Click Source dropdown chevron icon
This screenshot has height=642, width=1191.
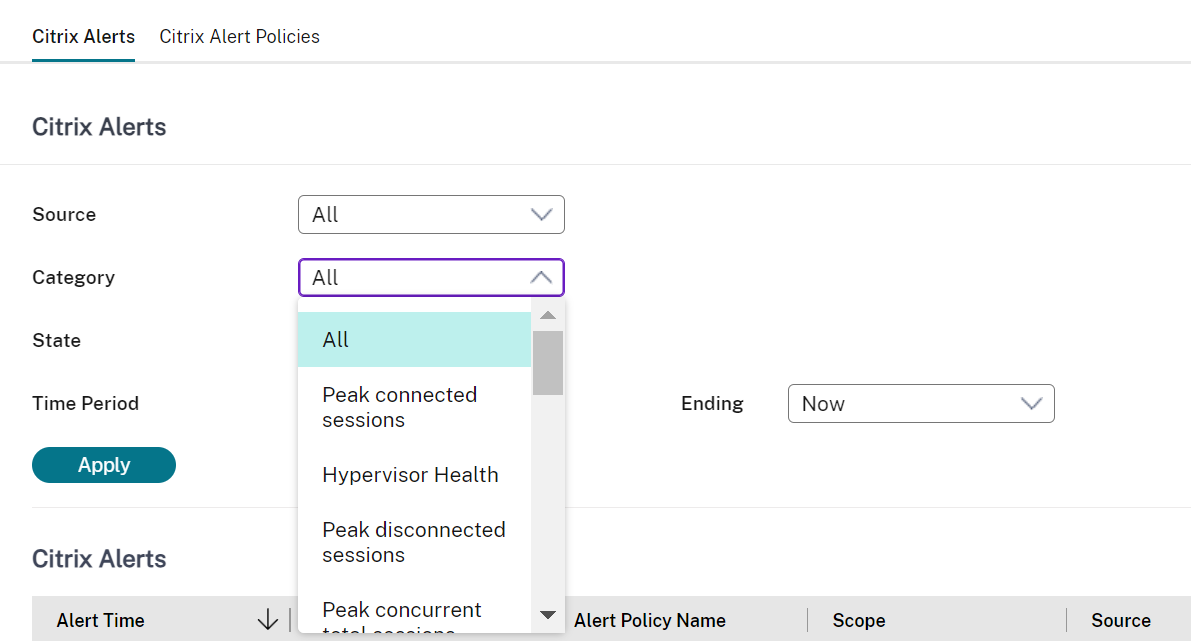pyautogui.click(x=542, y=215)
